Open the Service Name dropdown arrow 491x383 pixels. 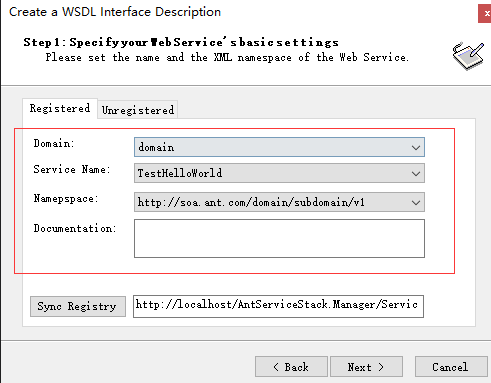click(x=416, y=173)
